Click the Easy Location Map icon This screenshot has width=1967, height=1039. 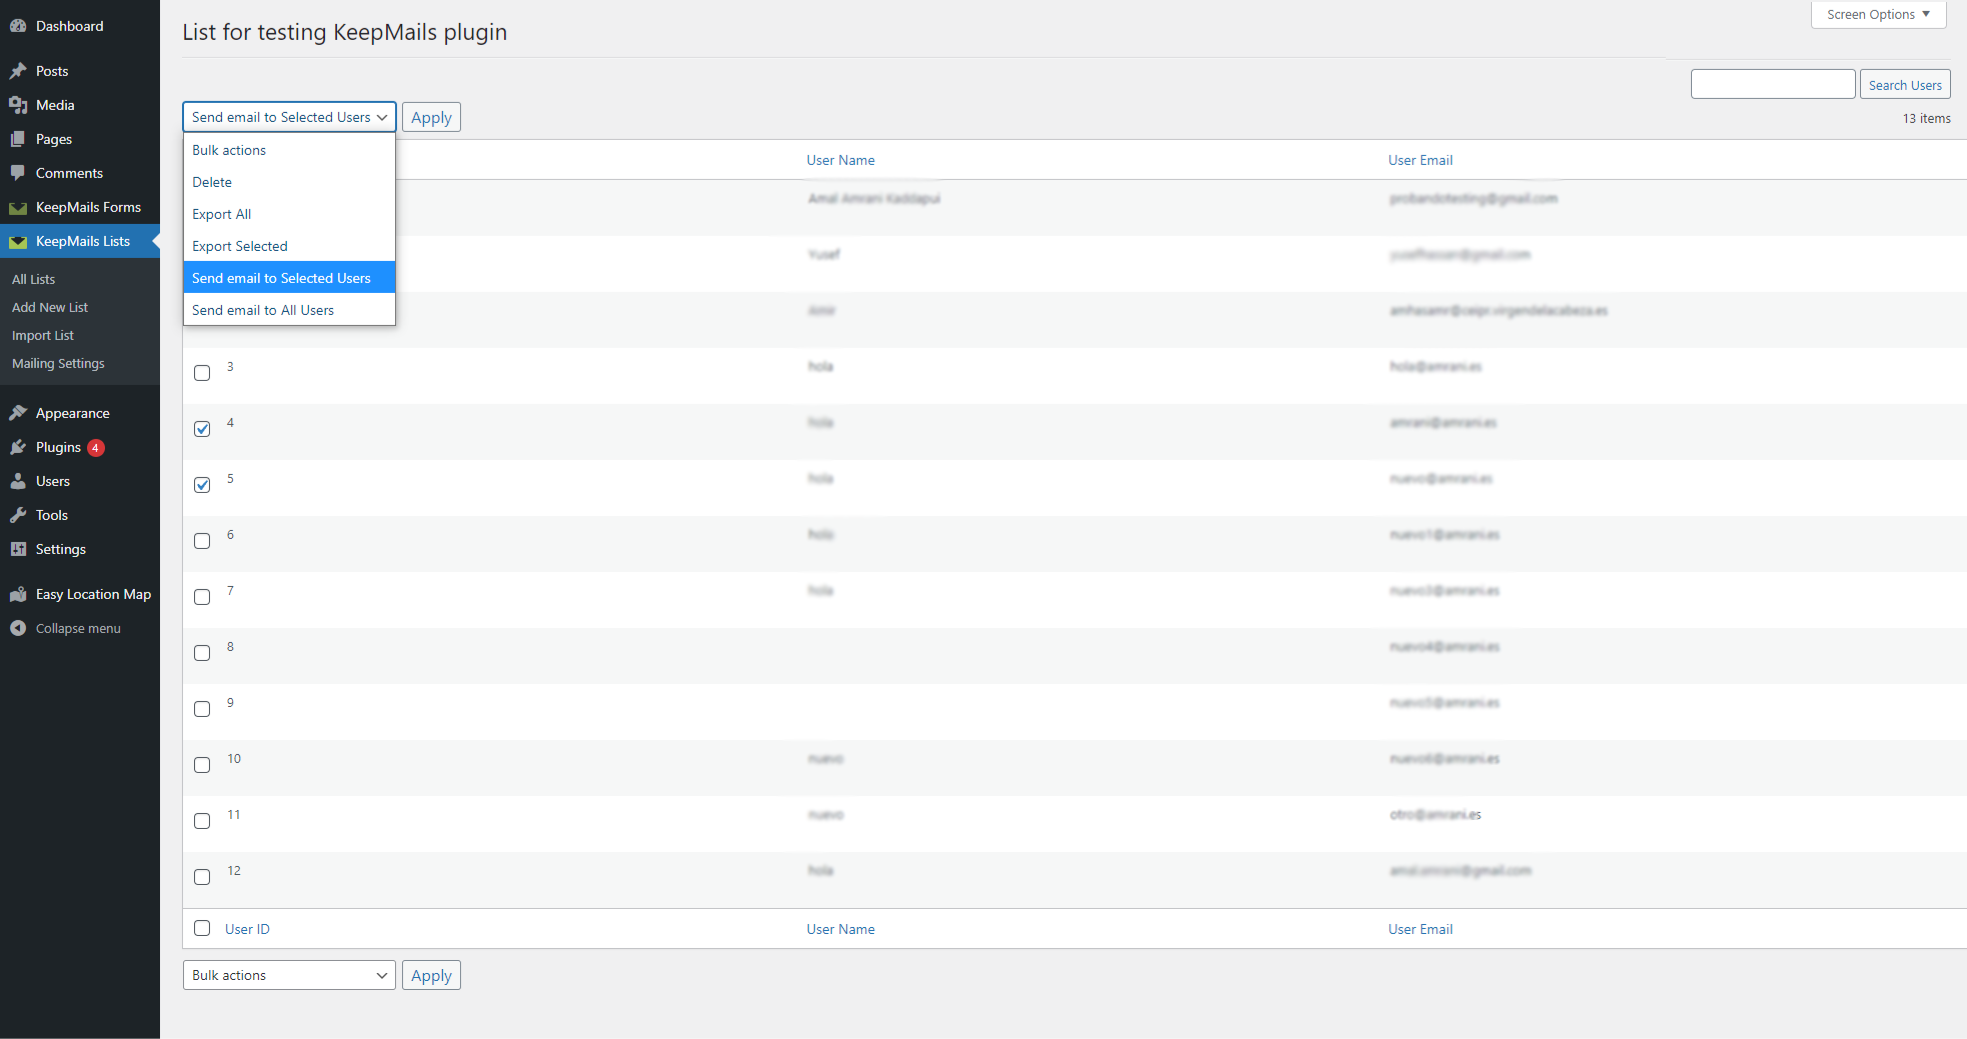pyautogui.click(x=18, y=594)
